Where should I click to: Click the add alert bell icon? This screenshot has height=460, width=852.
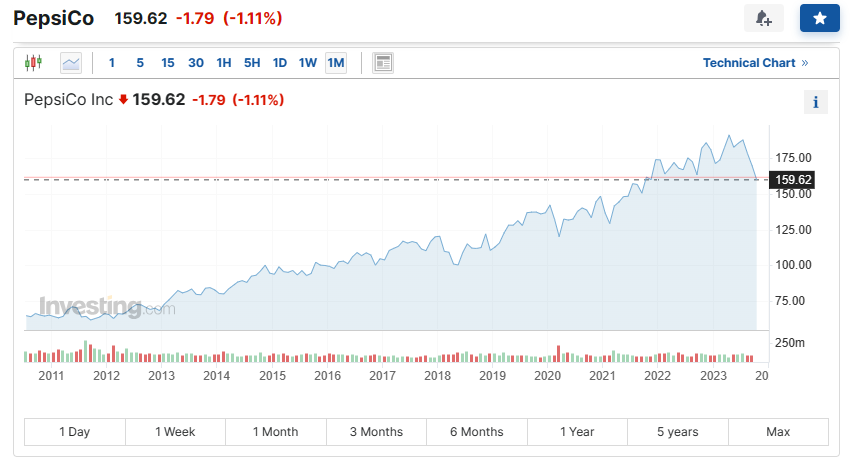pyautogui.click(x=764, y=18)
